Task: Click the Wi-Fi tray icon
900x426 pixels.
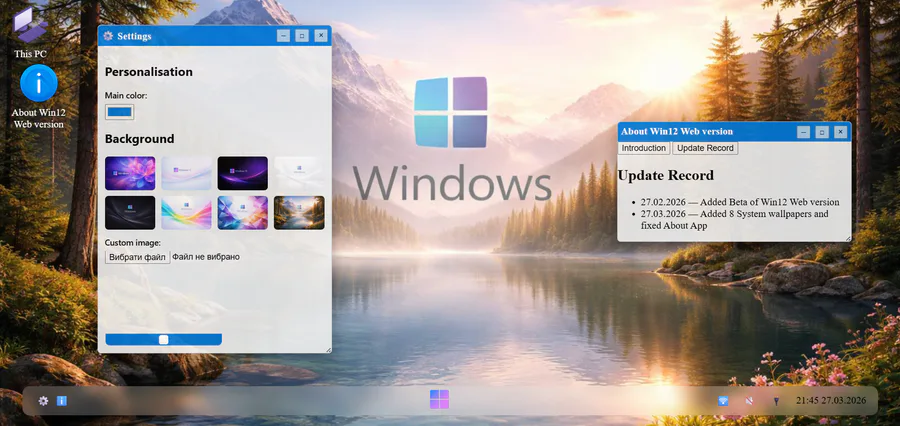Action: [723, 401]
